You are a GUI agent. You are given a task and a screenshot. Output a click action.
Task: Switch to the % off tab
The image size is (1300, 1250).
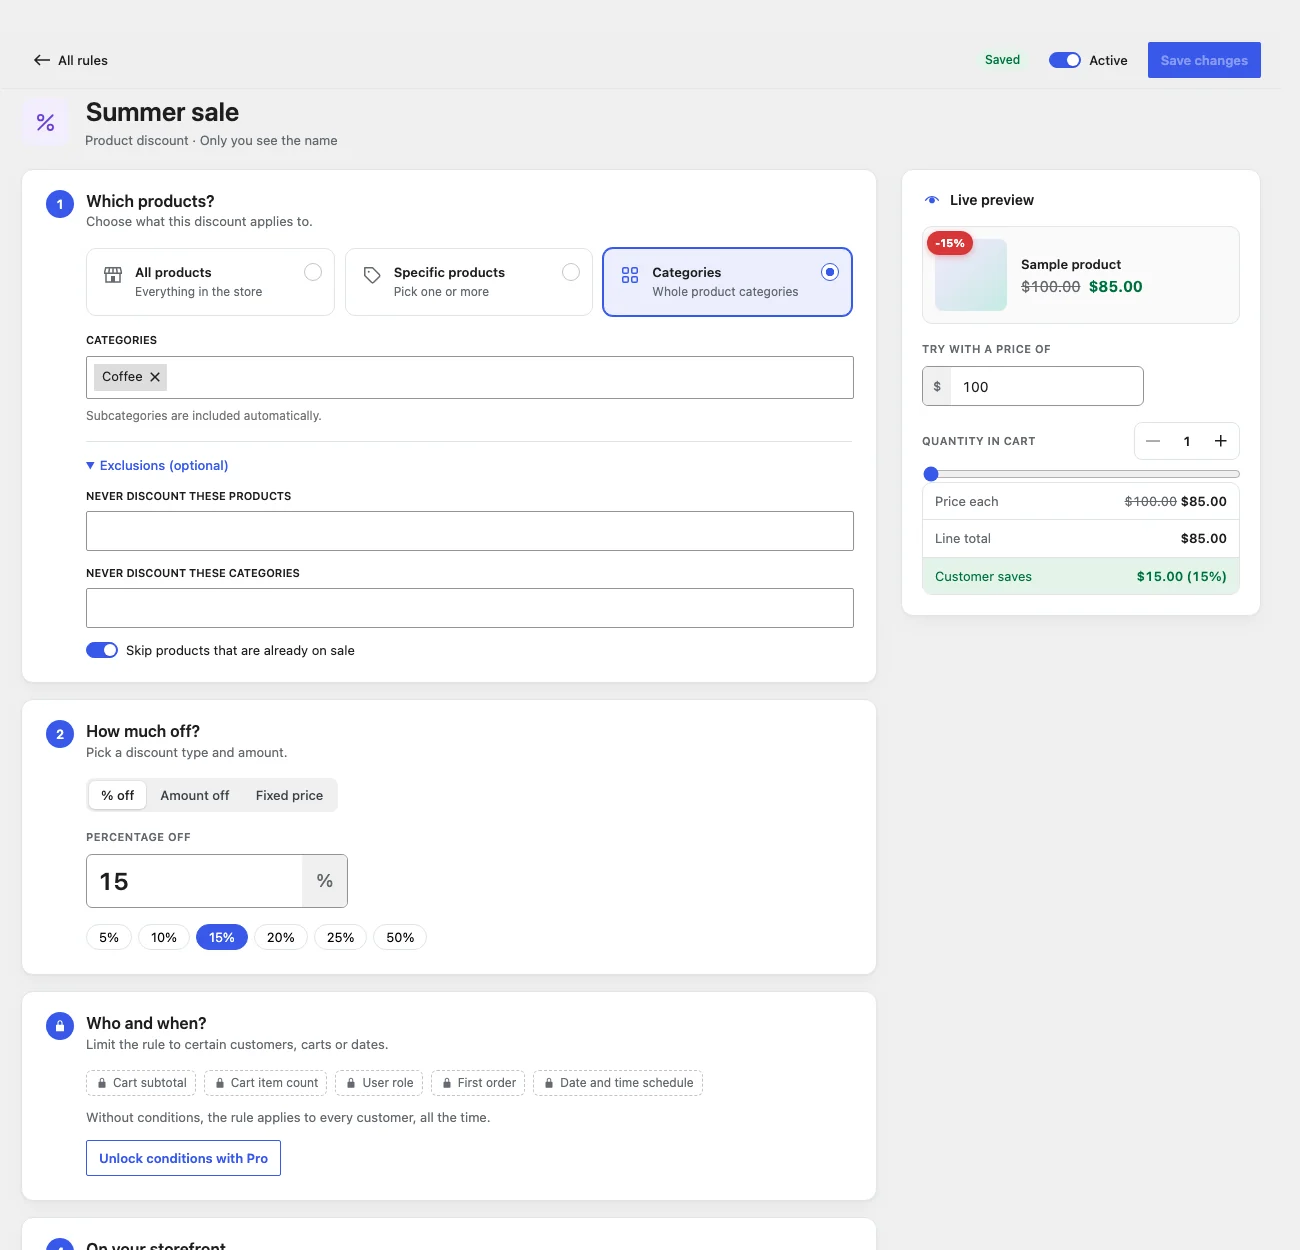[118, 795]
